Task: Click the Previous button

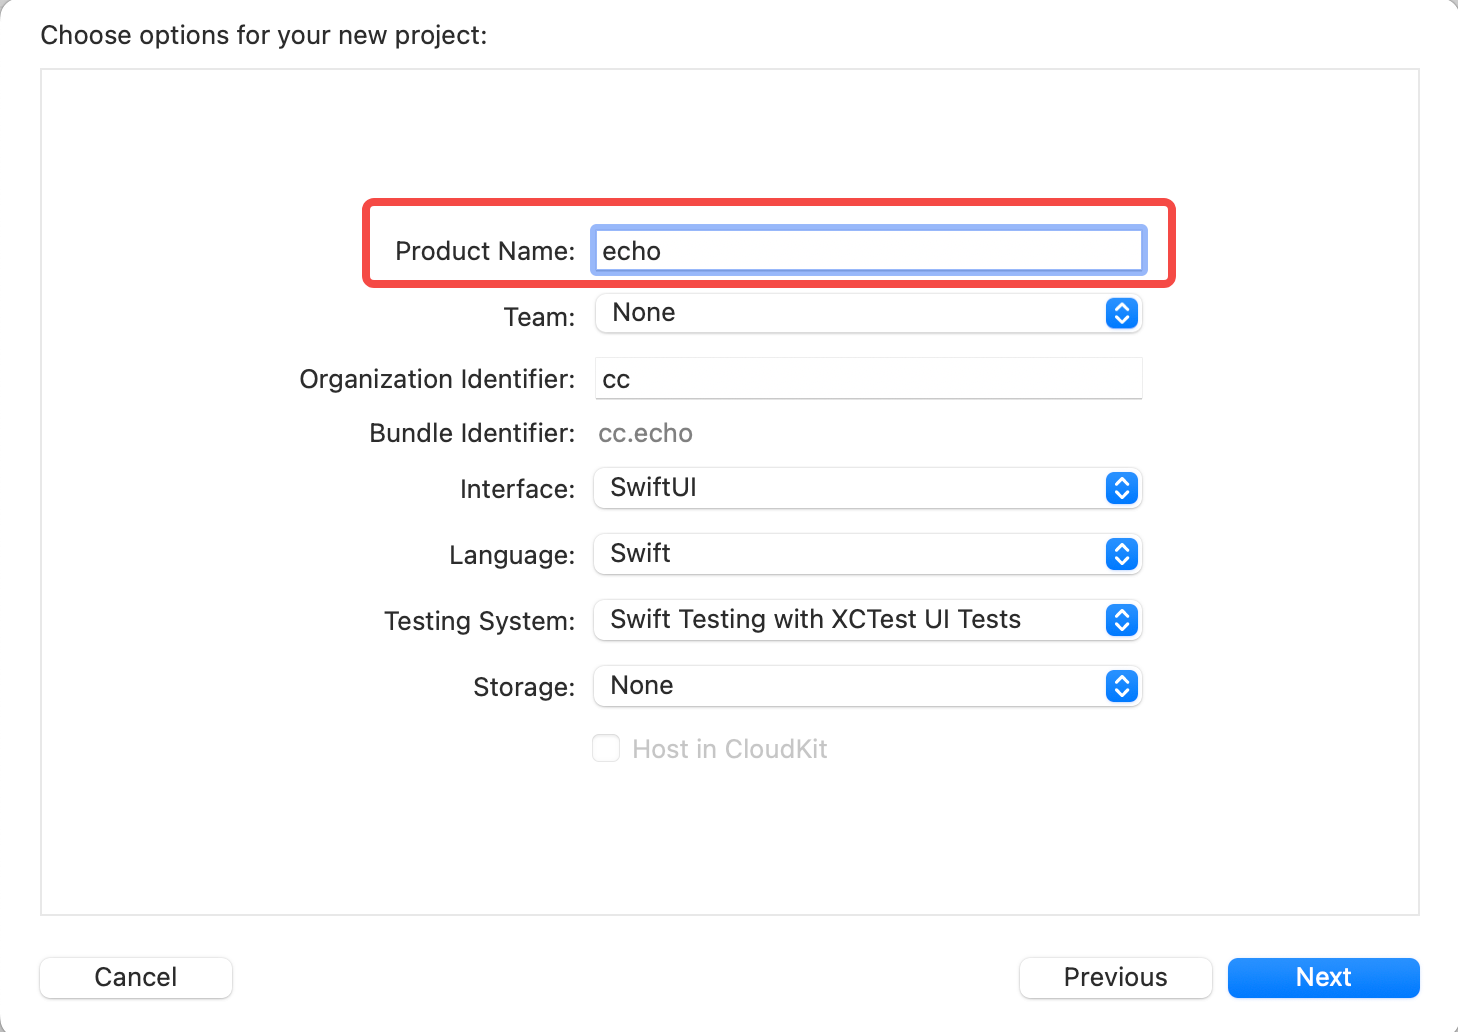Action: coord(1115,977)
